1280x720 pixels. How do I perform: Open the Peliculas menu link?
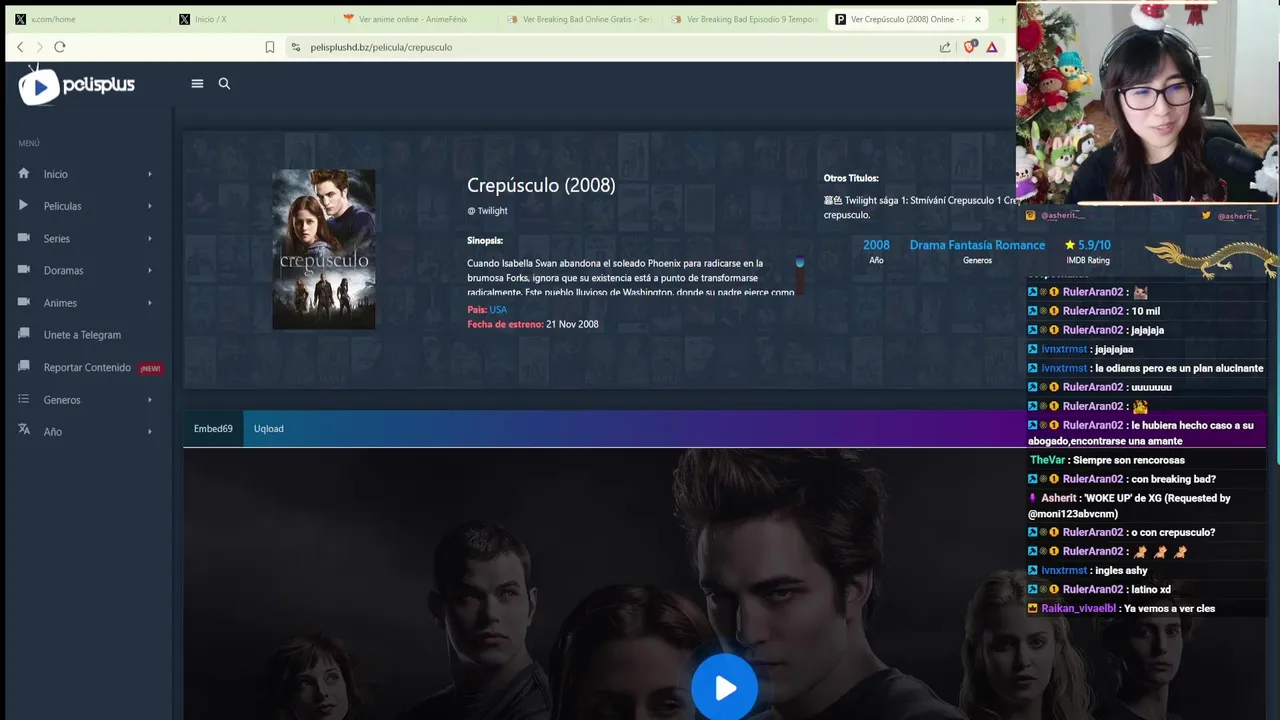pyautogui.click(x=63, y=206)
